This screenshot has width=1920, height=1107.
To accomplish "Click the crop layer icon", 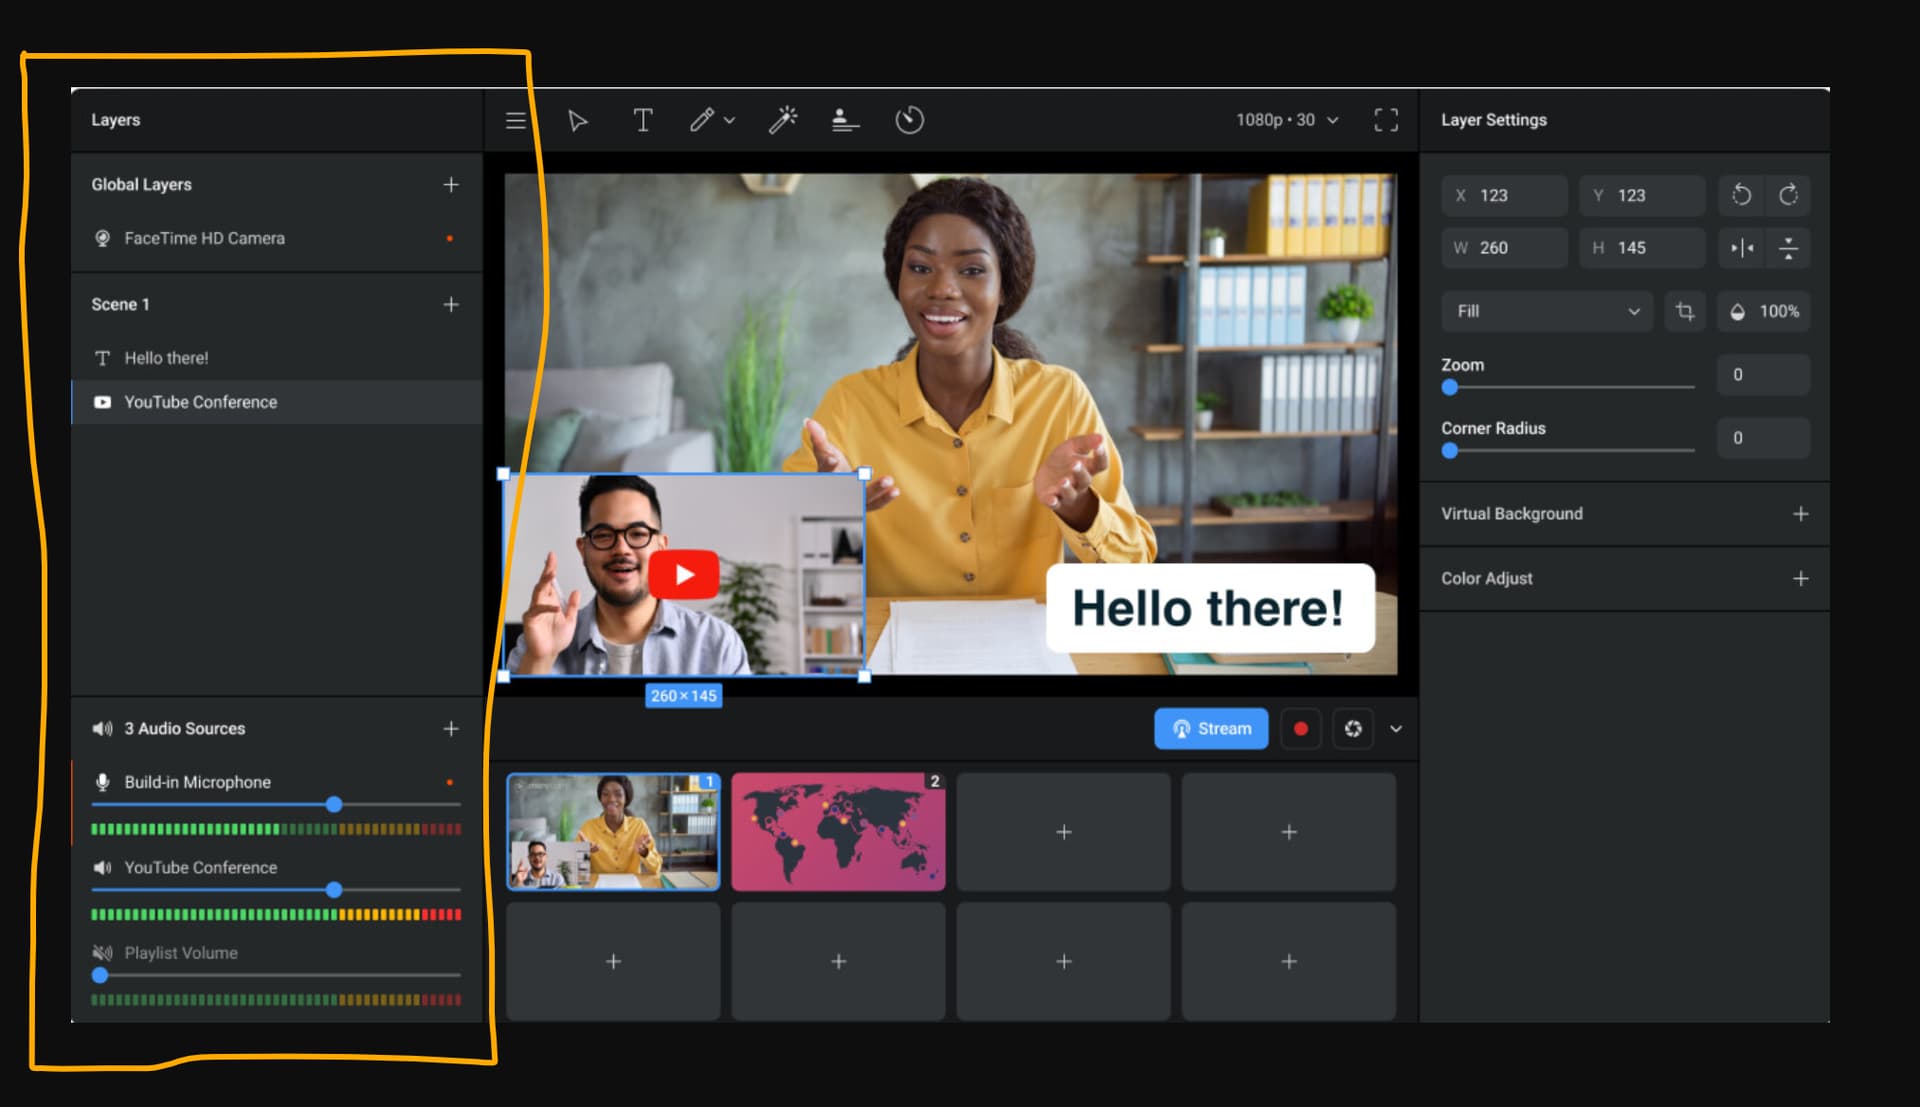I will pyautogui.click(x=1685, y=312).
